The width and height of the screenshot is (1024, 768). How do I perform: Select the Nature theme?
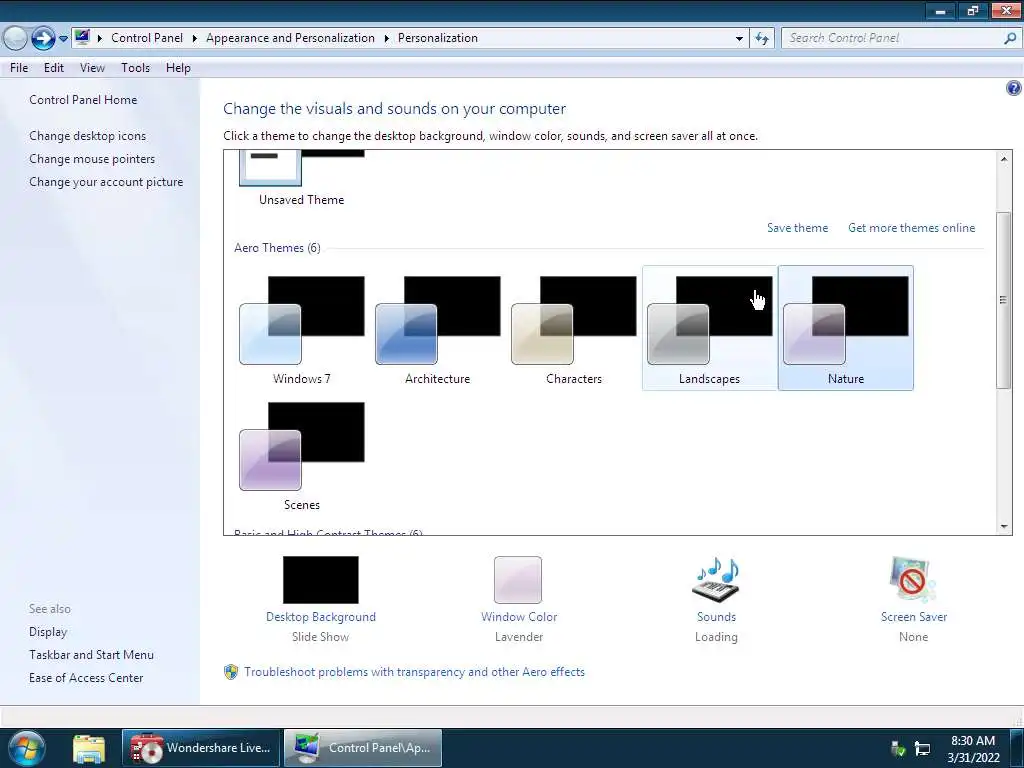coord(846,328)
